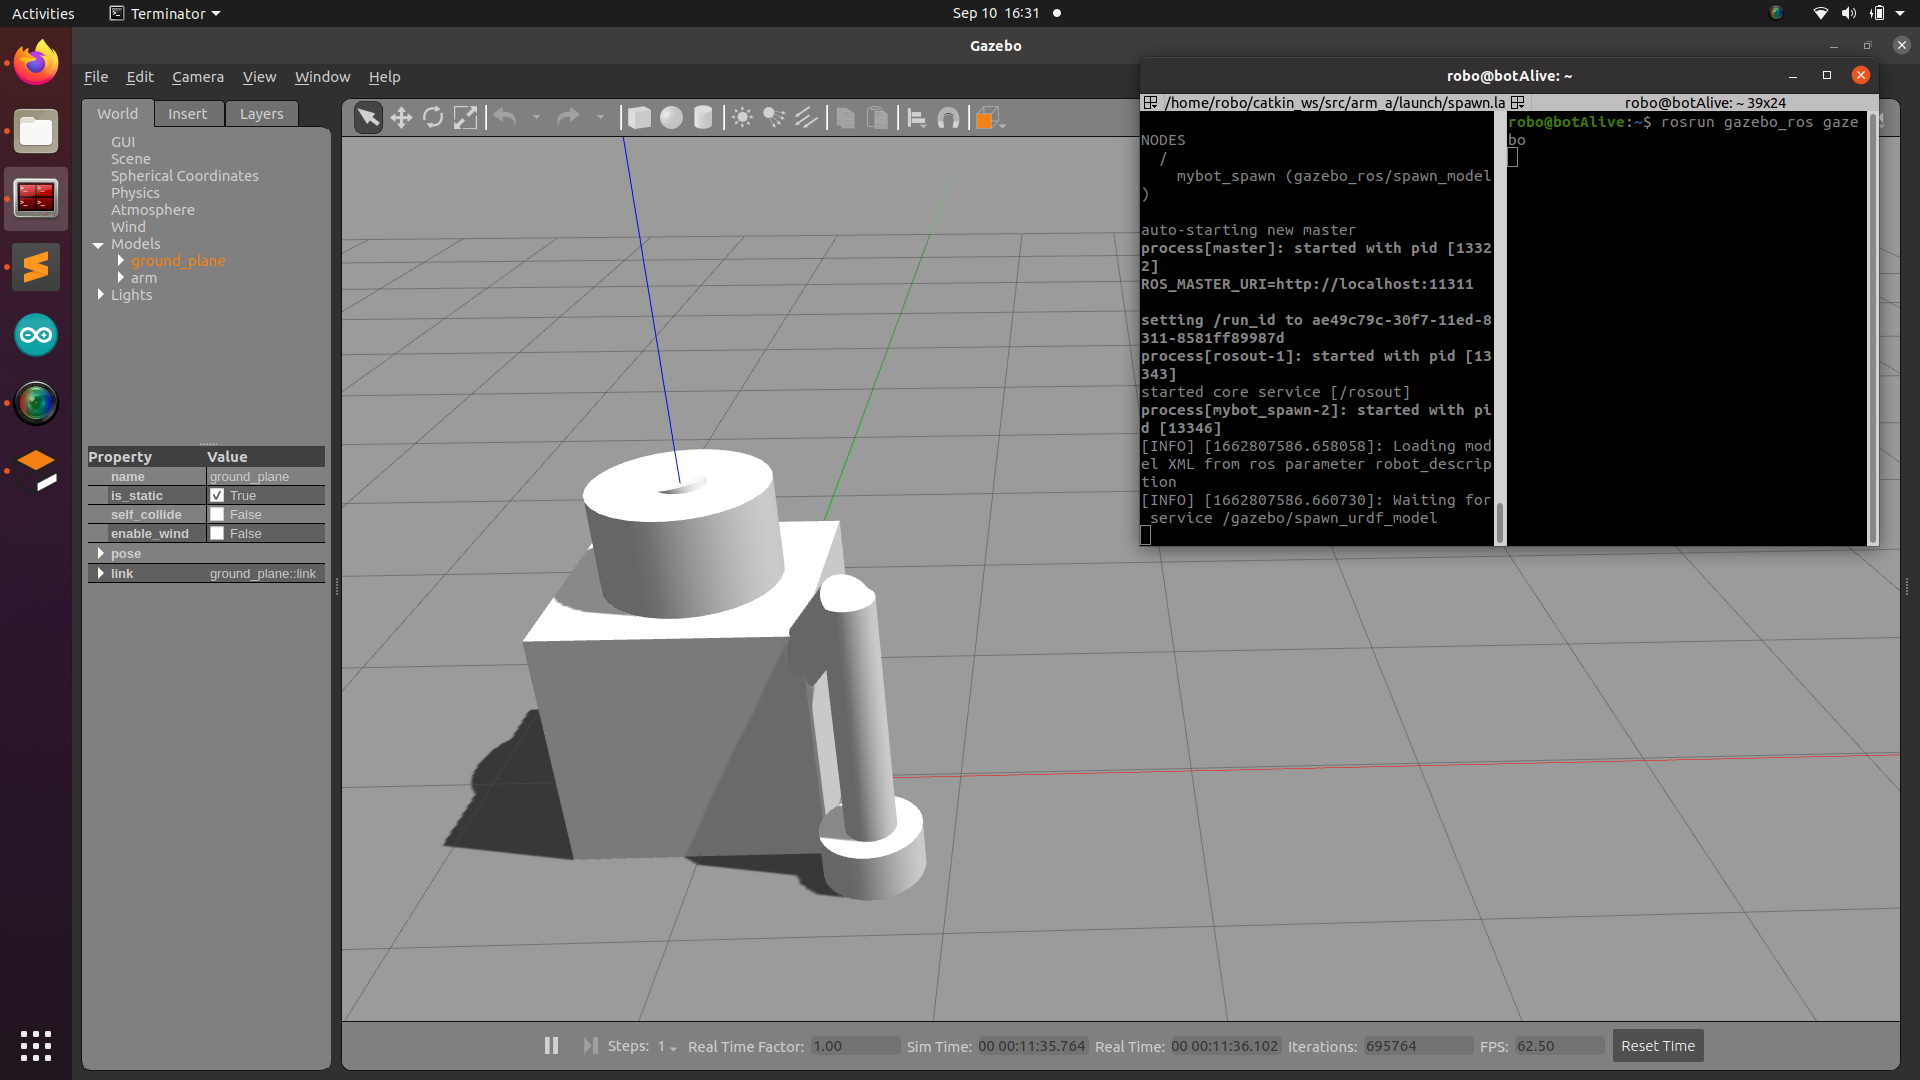Step the simulation forward once

point(590,1045)
